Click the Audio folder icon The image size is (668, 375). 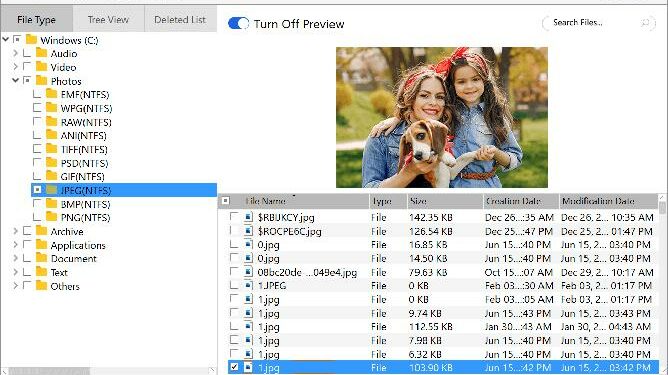(x=41, y=53)
